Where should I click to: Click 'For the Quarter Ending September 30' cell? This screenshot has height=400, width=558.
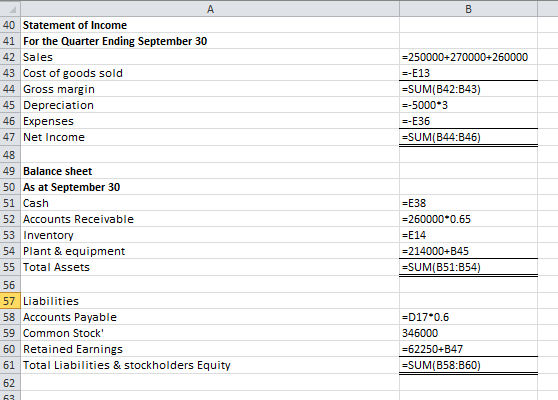click(210, 41)
